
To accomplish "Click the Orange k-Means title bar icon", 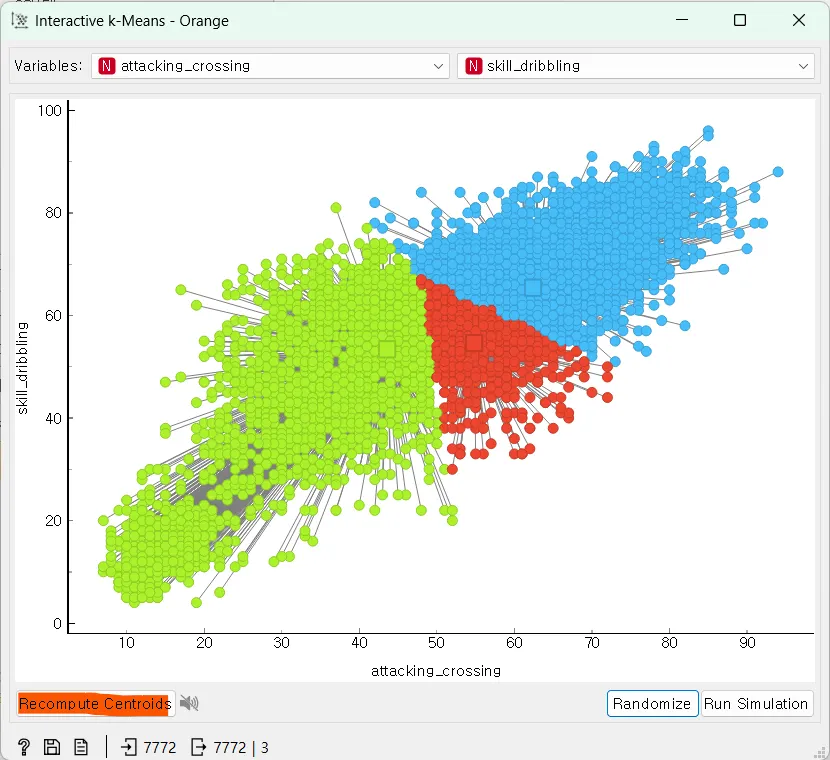I will pos(20,21).
